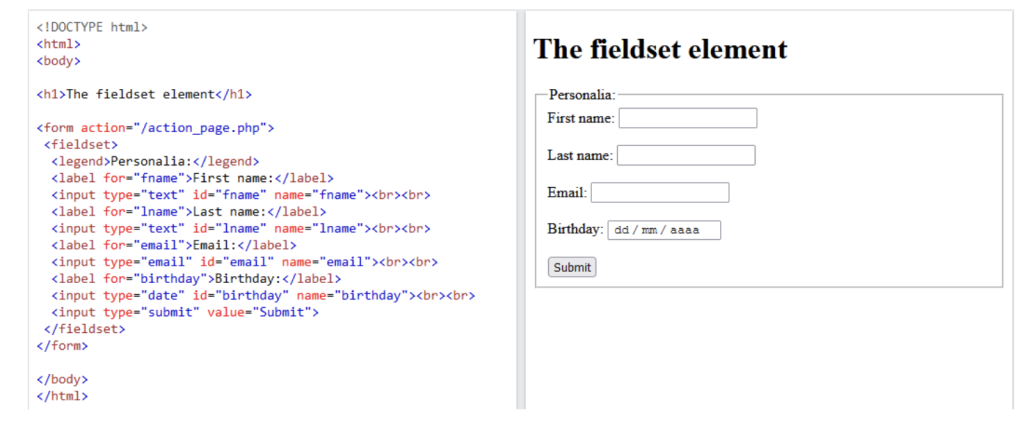Screen dimensions: 1024x438
Task: Select the mm month segment of Birthday
Action: pos(649,230)
